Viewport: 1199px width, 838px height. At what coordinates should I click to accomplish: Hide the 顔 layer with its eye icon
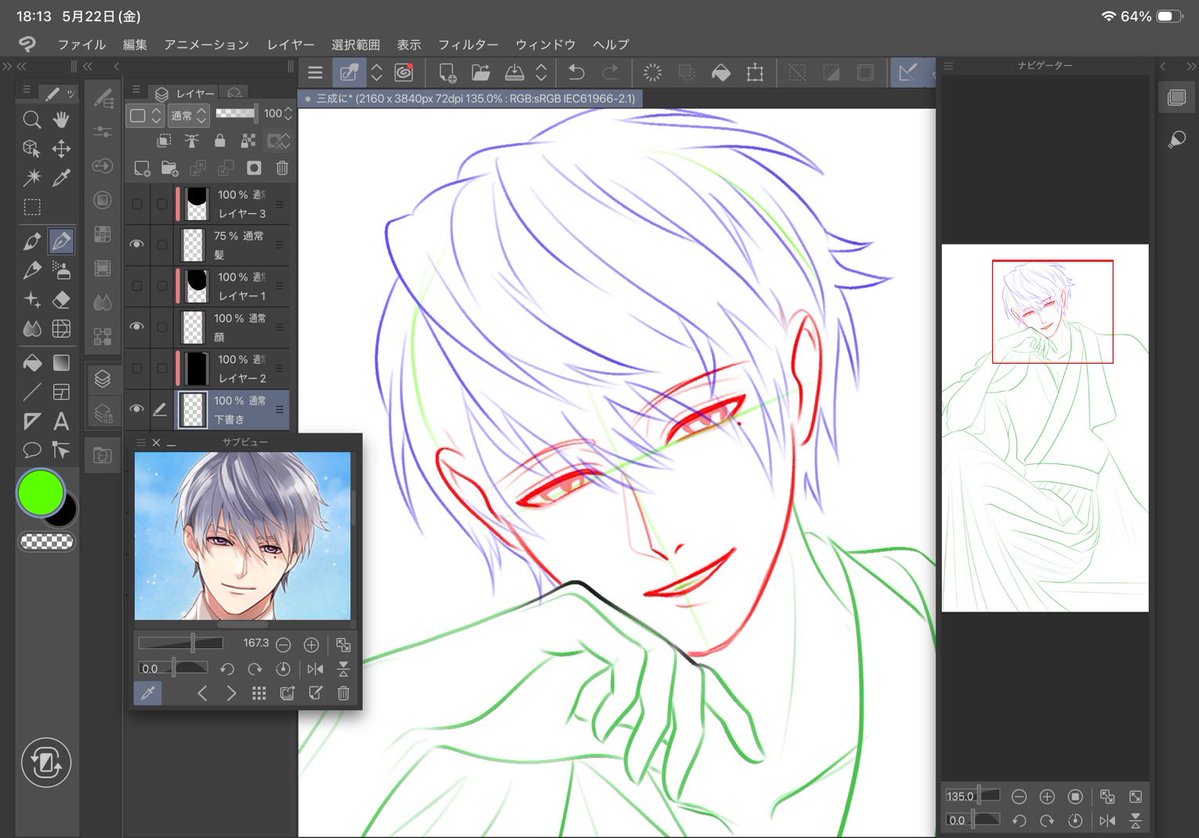(x=137, y=326)
